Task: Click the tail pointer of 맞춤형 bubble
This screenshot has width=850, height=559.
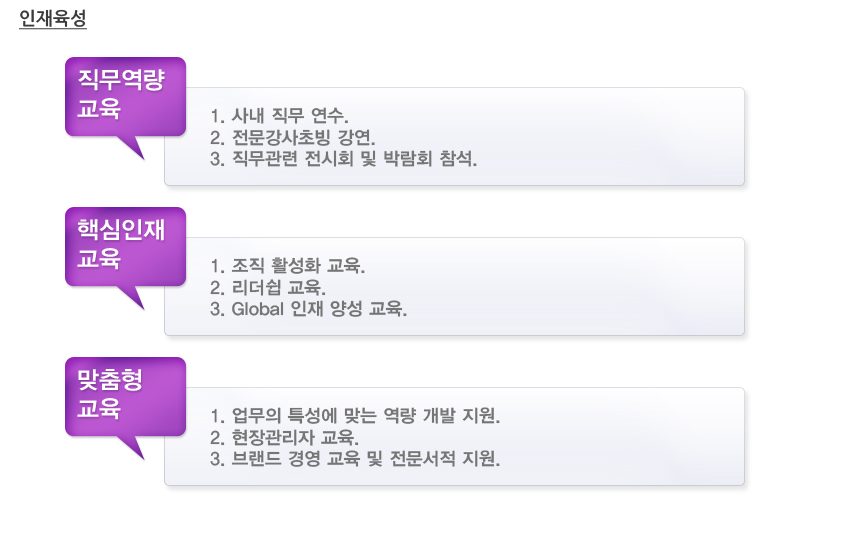Action: click(133, 447)
